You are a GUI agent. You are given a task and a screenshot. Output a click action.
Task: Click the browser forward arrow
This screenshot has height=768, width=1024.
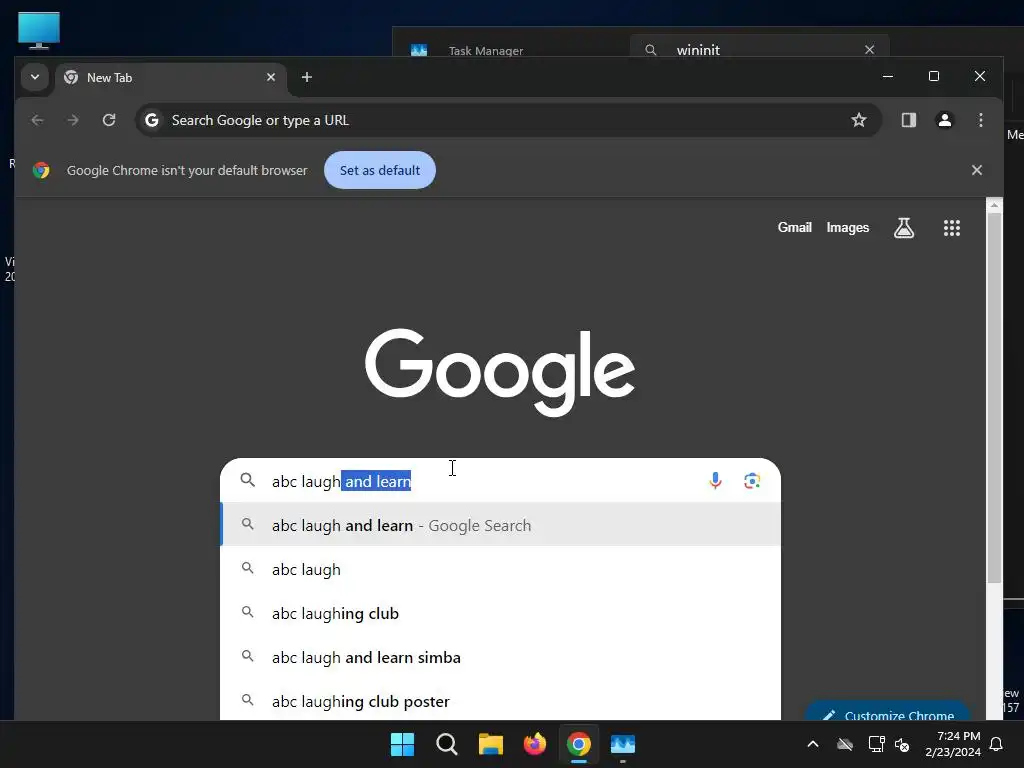click(x=73, y=120)
